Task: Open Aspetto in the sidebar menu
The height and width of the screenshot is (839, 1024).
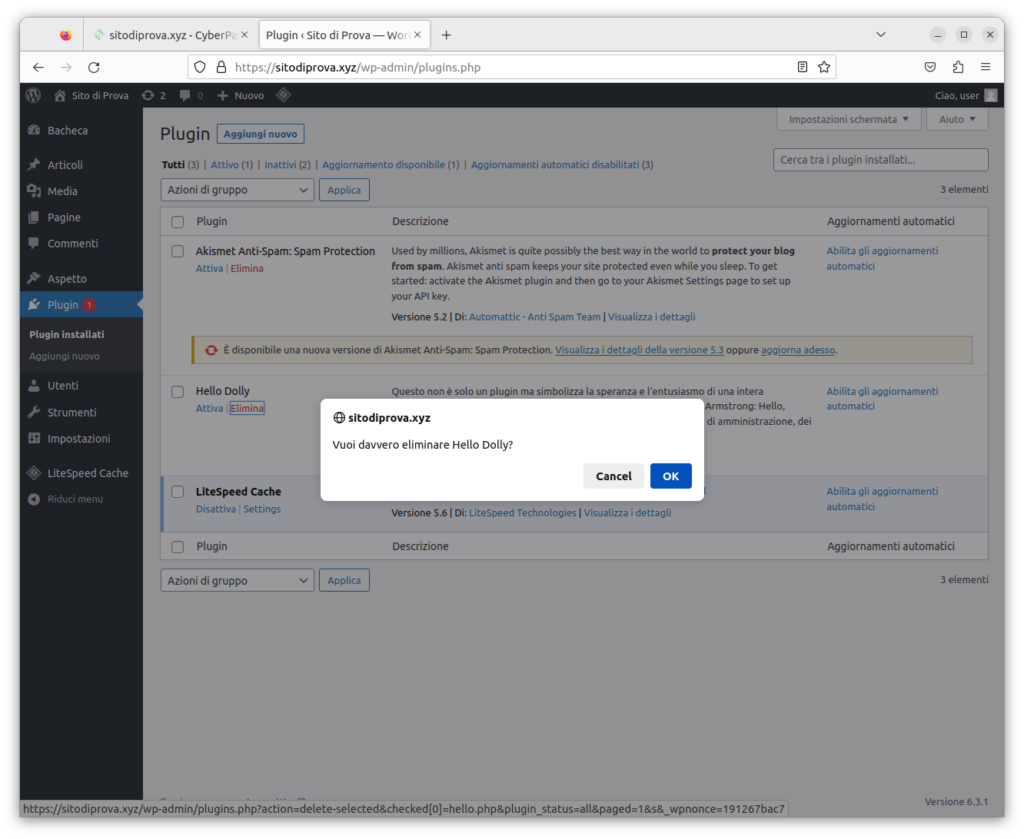Action: coord(67,279)
